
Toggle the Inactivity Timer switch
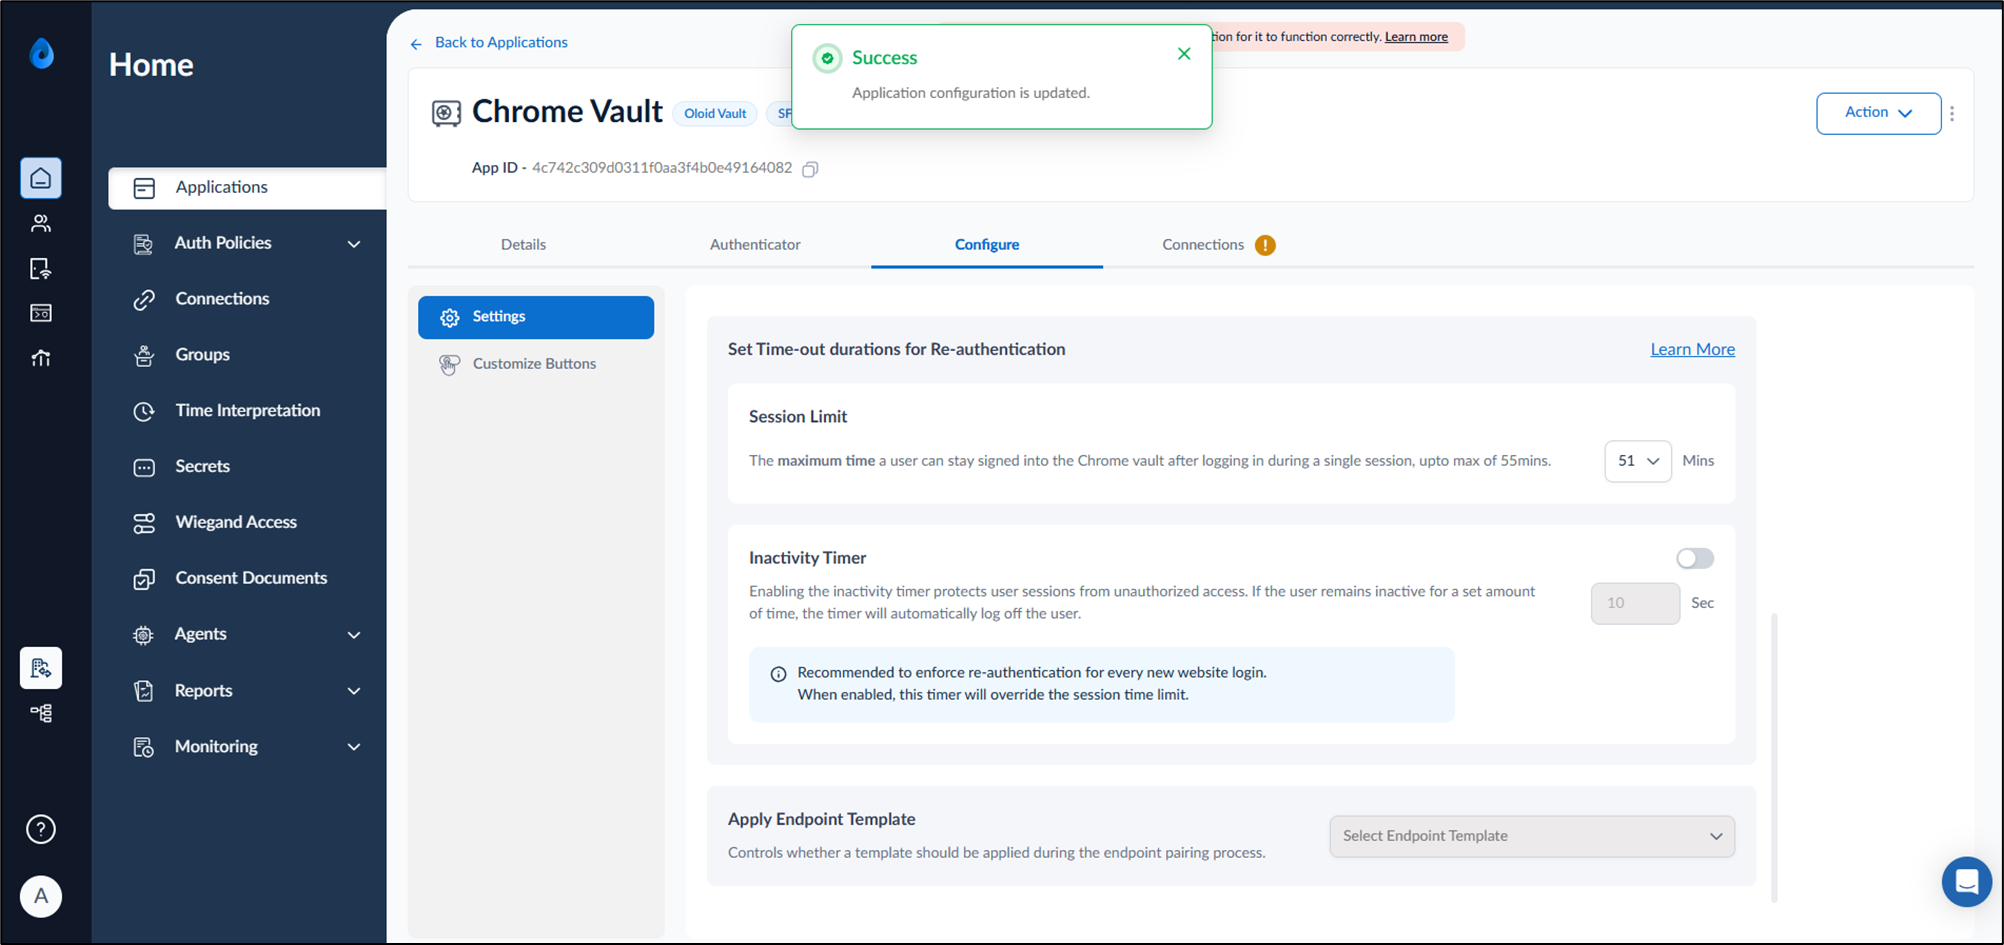[1695, 558]
